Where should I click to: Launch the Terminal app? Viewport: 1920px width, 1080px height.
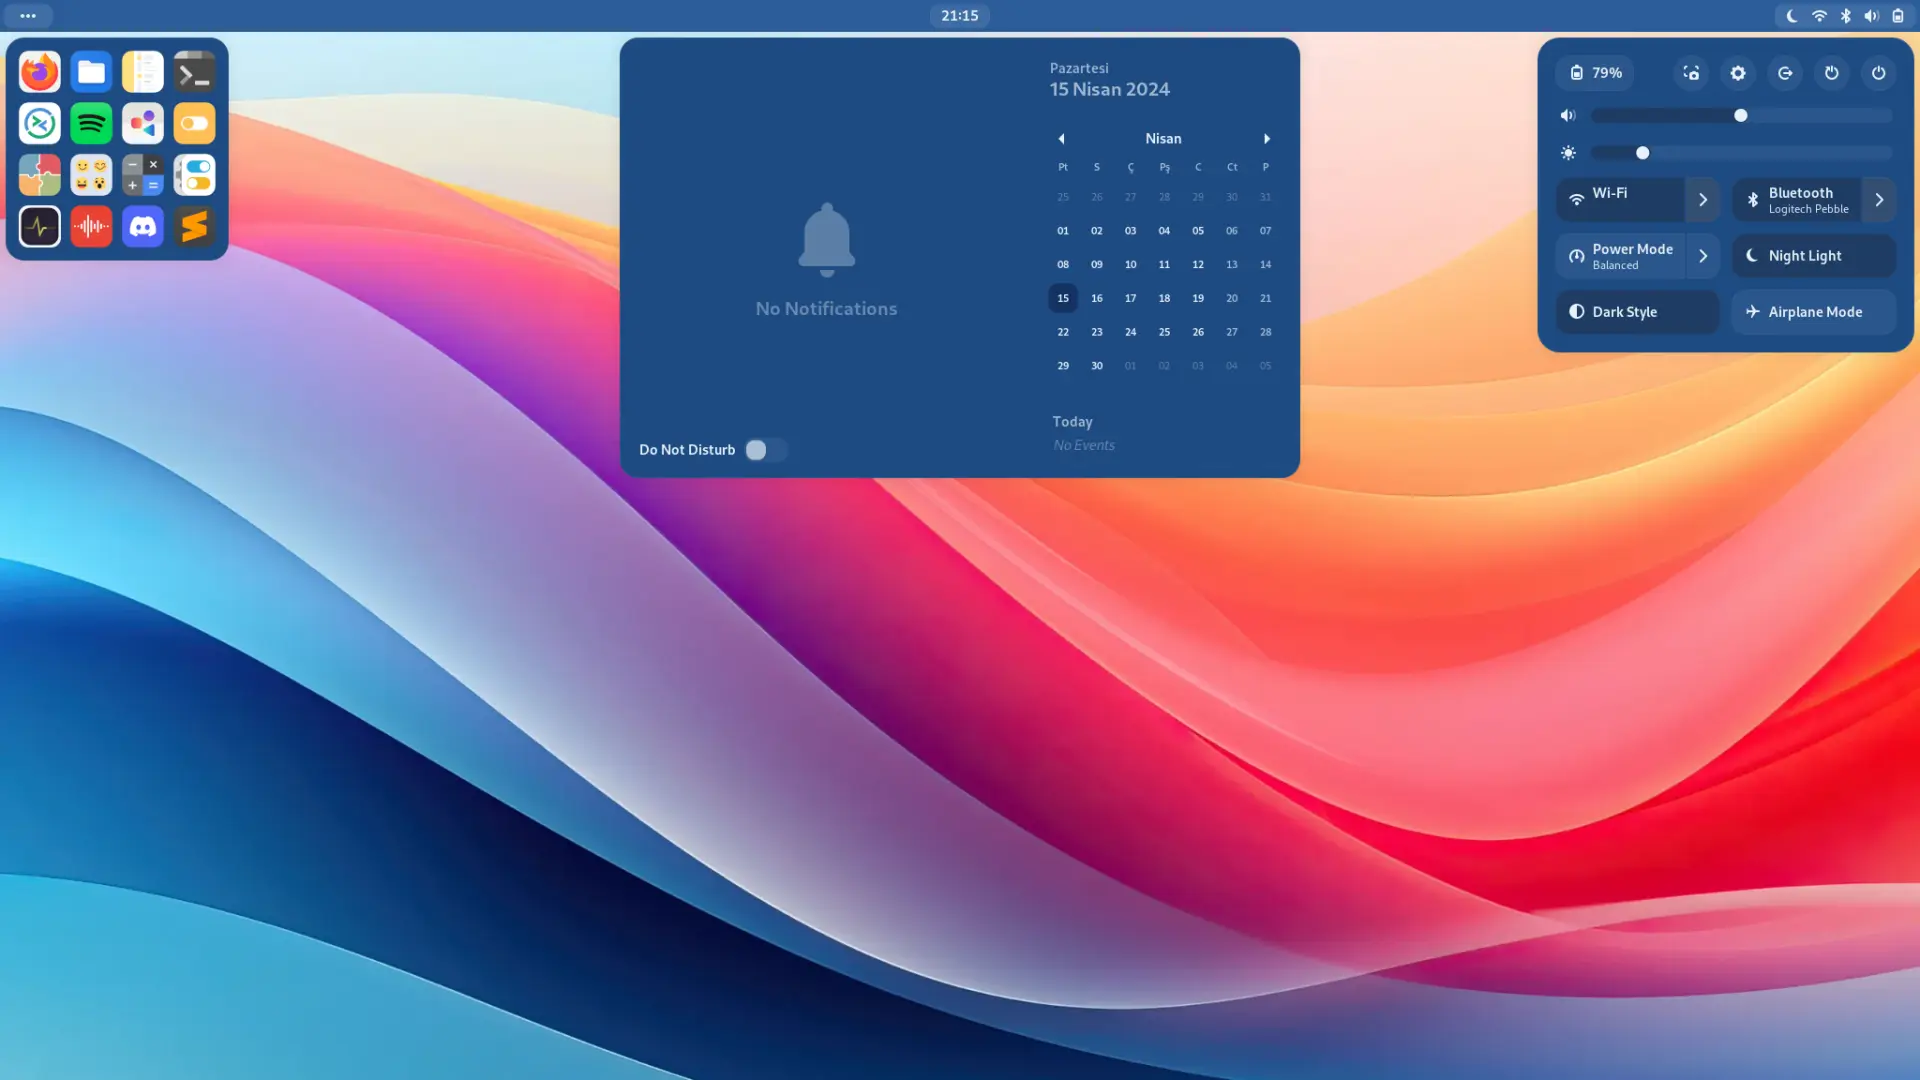click(x=194, y=72)
